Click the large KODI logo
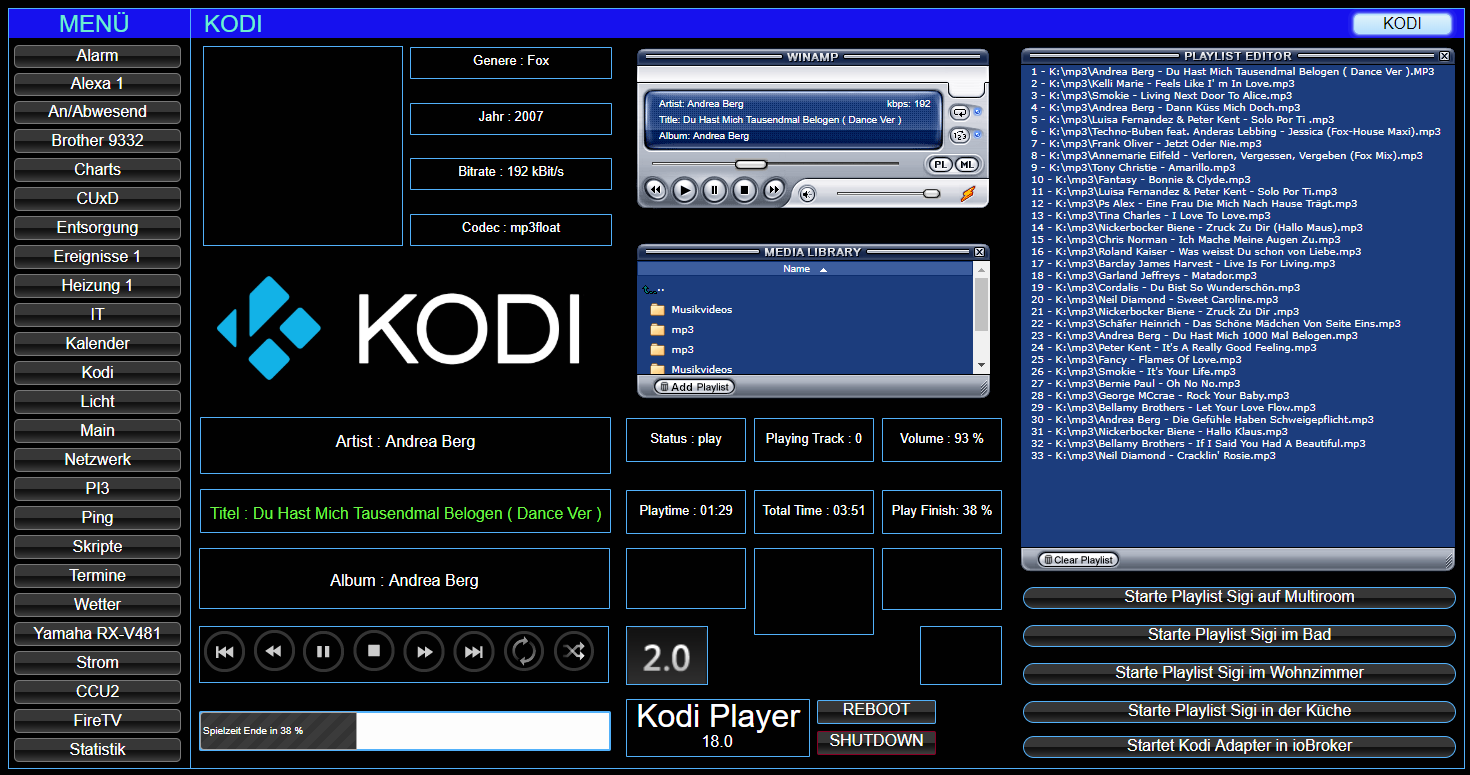Screen dimensions: 1470x775 click(x=398, y=328)
